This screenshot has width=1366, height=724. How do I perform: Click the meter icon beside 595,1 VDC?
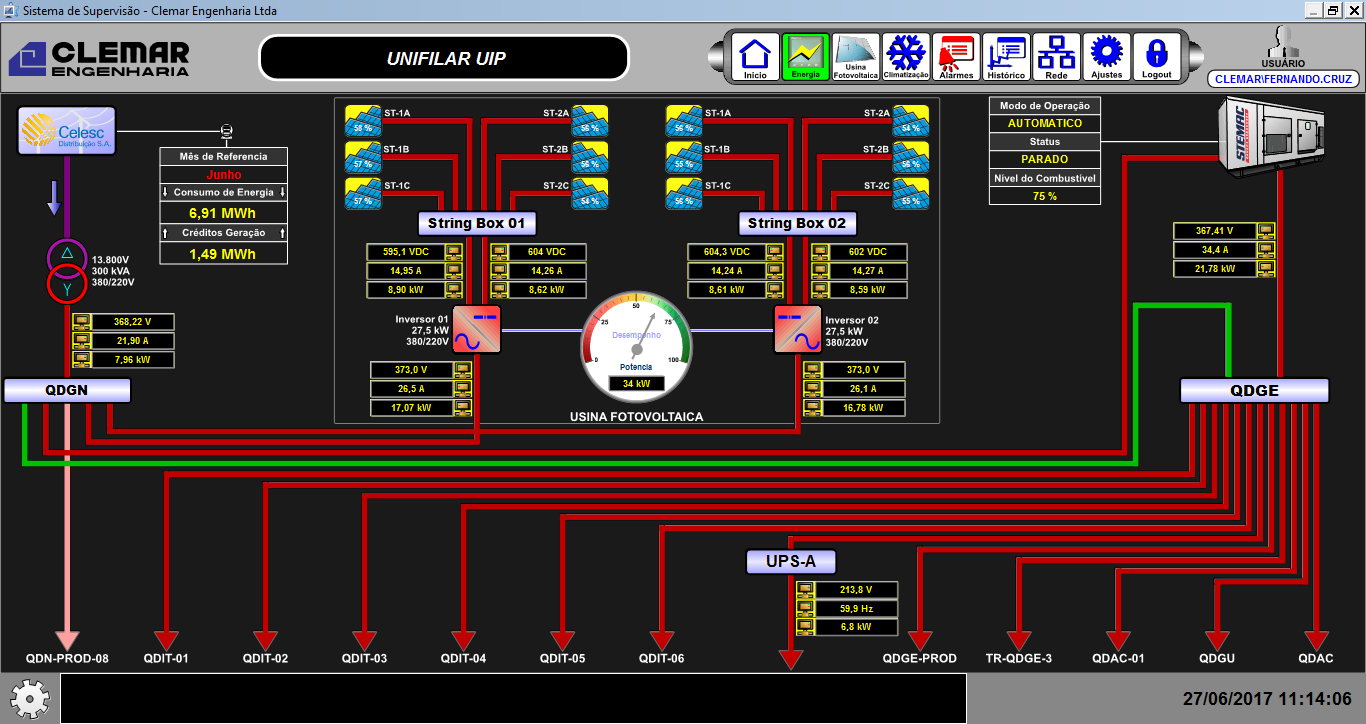coord(454,252)
